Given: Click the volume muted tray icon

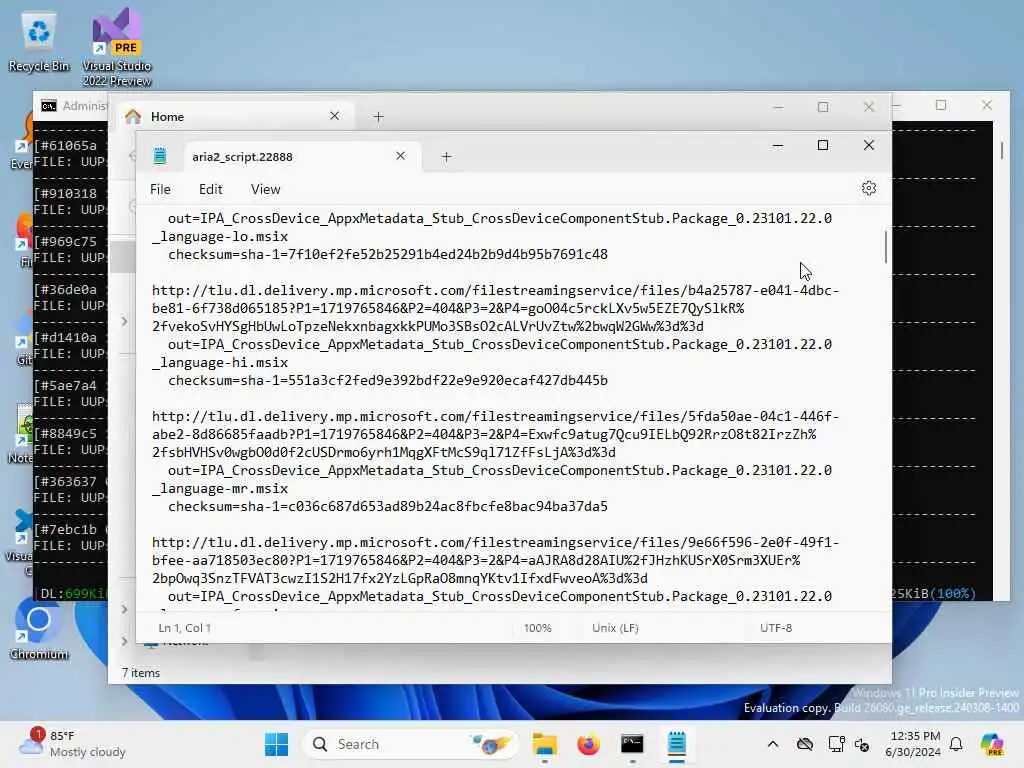Looking at the screenshot, I should point(862,744).
